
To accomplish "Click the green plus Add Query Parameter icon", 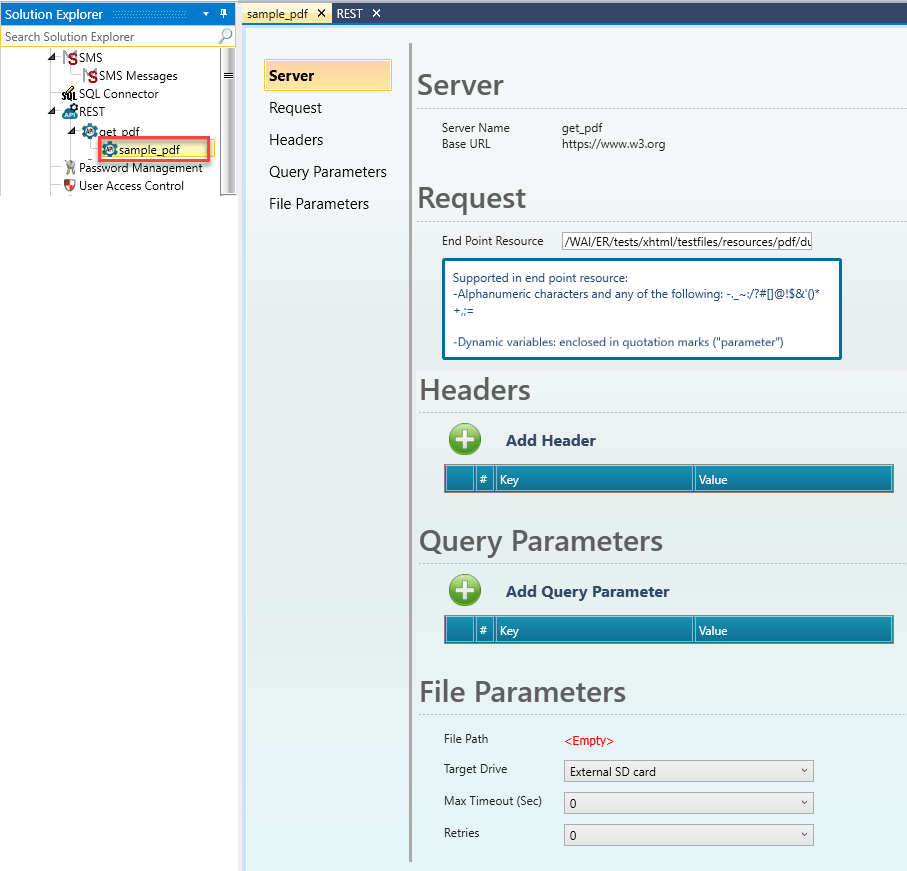I will [x=465, y=591].
